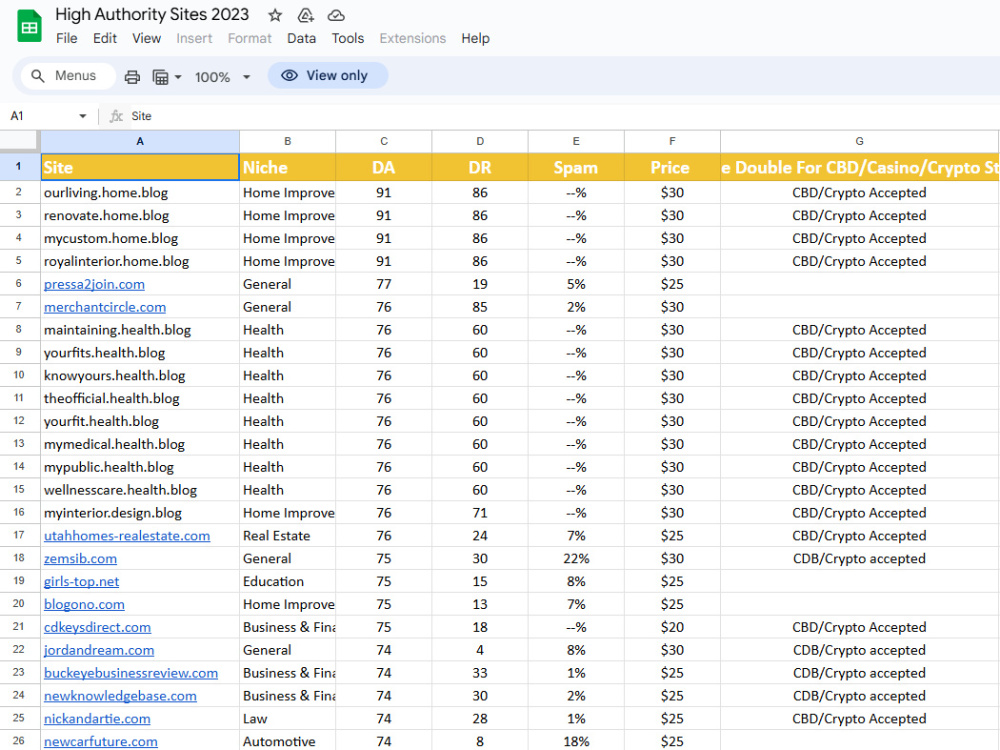The image size is (1000, 750).
Task: Expand the filter views dropdown arrow
Action: click(178, 77)
